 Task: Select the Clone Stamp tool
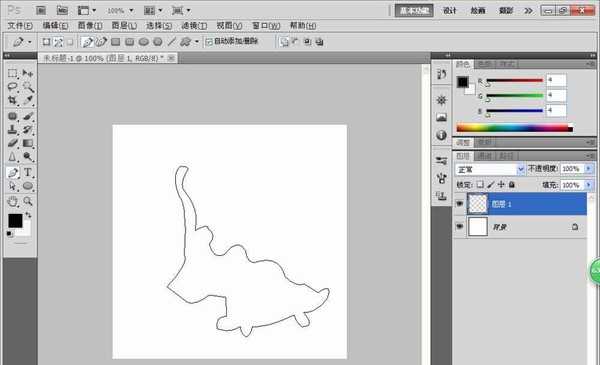[x=13, y=129]
